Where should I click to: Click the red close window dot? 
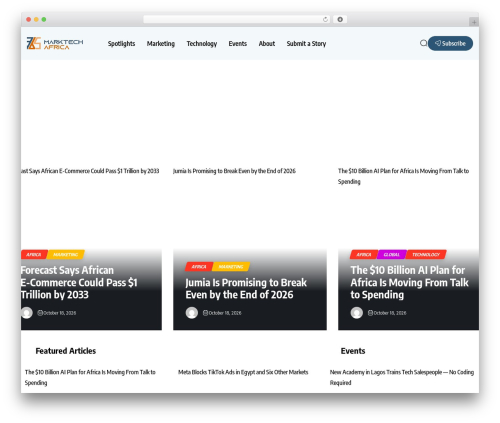29,19
